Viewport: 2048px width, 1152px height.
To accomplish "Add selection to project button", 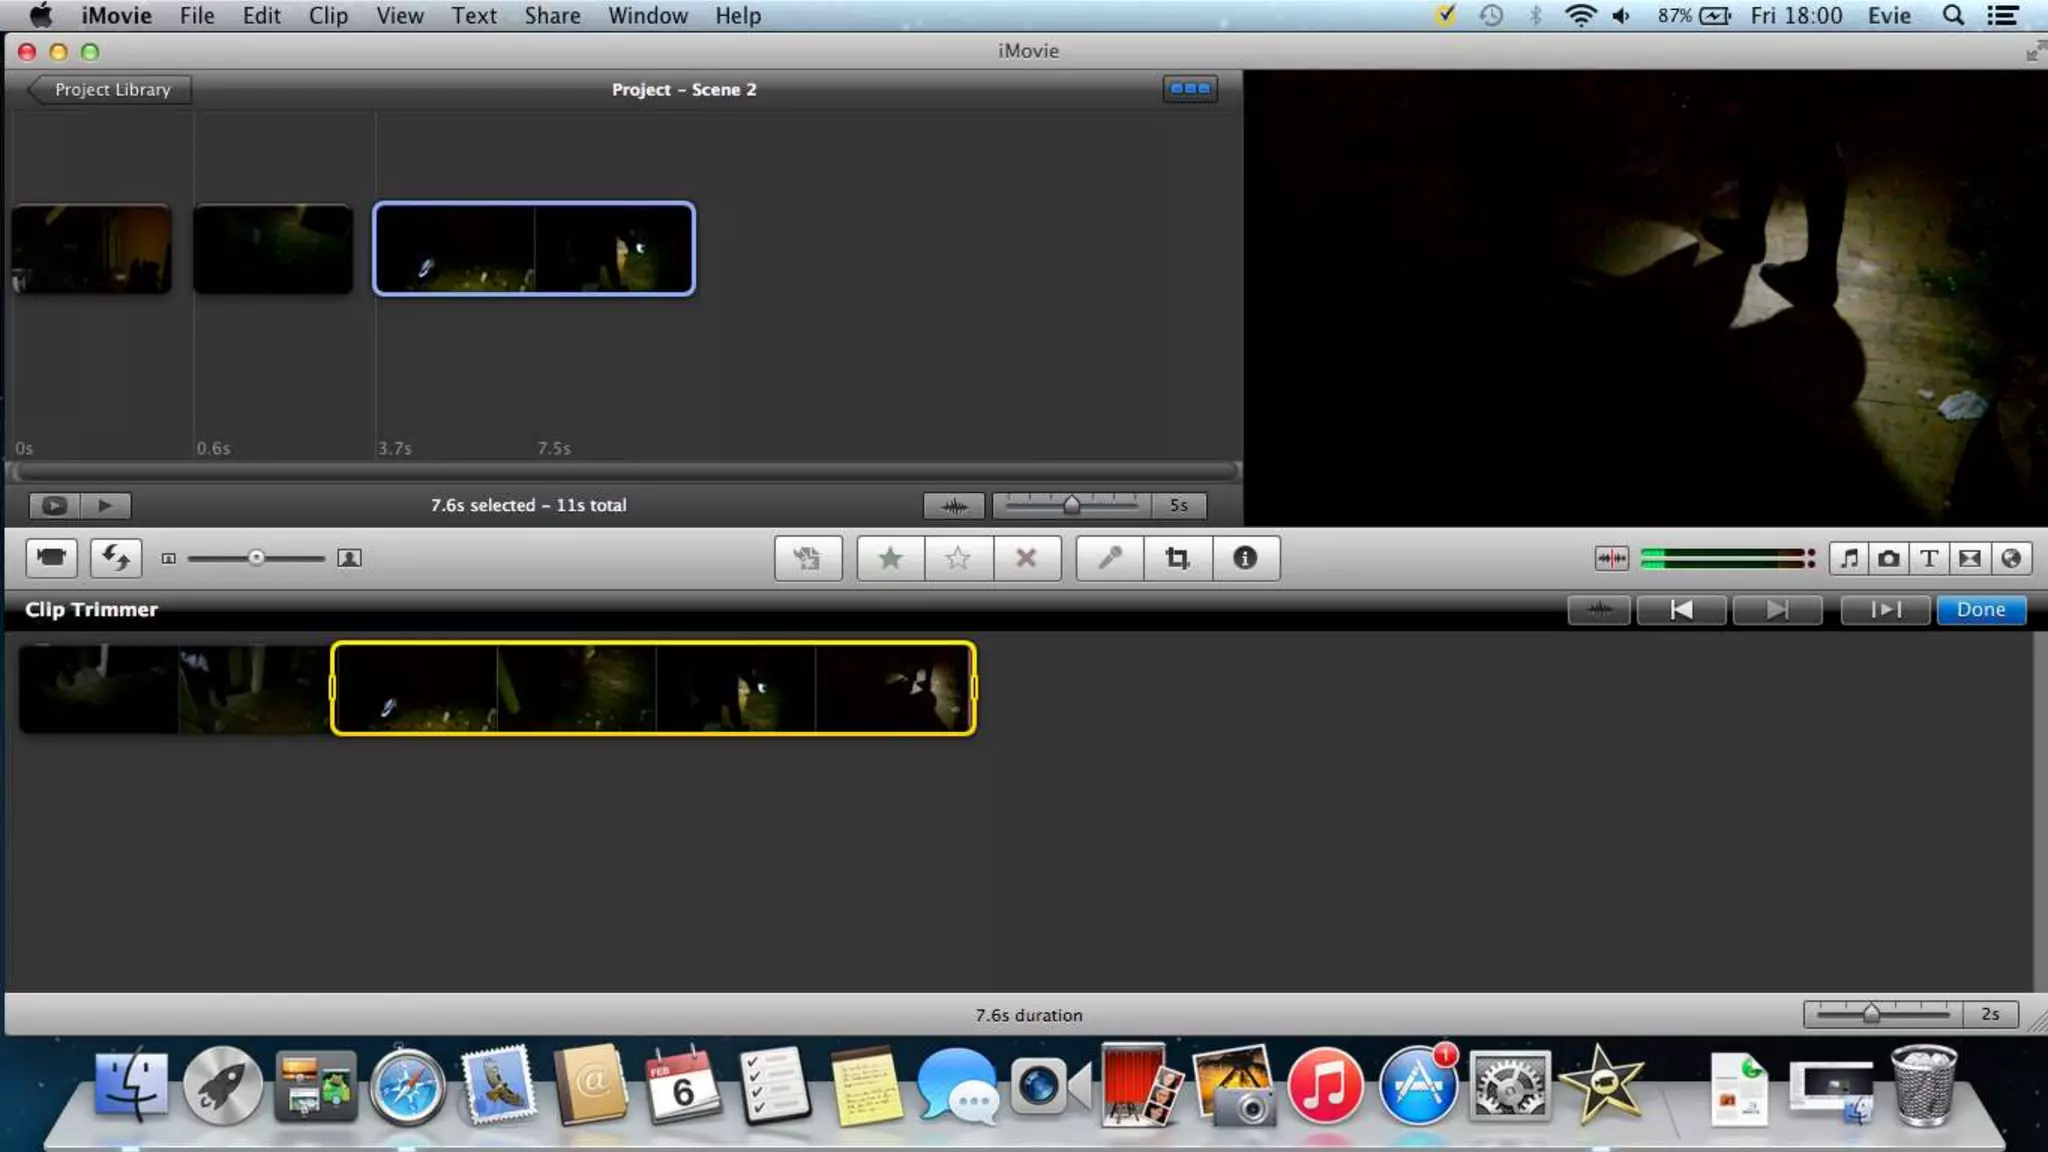I will 808,558.
